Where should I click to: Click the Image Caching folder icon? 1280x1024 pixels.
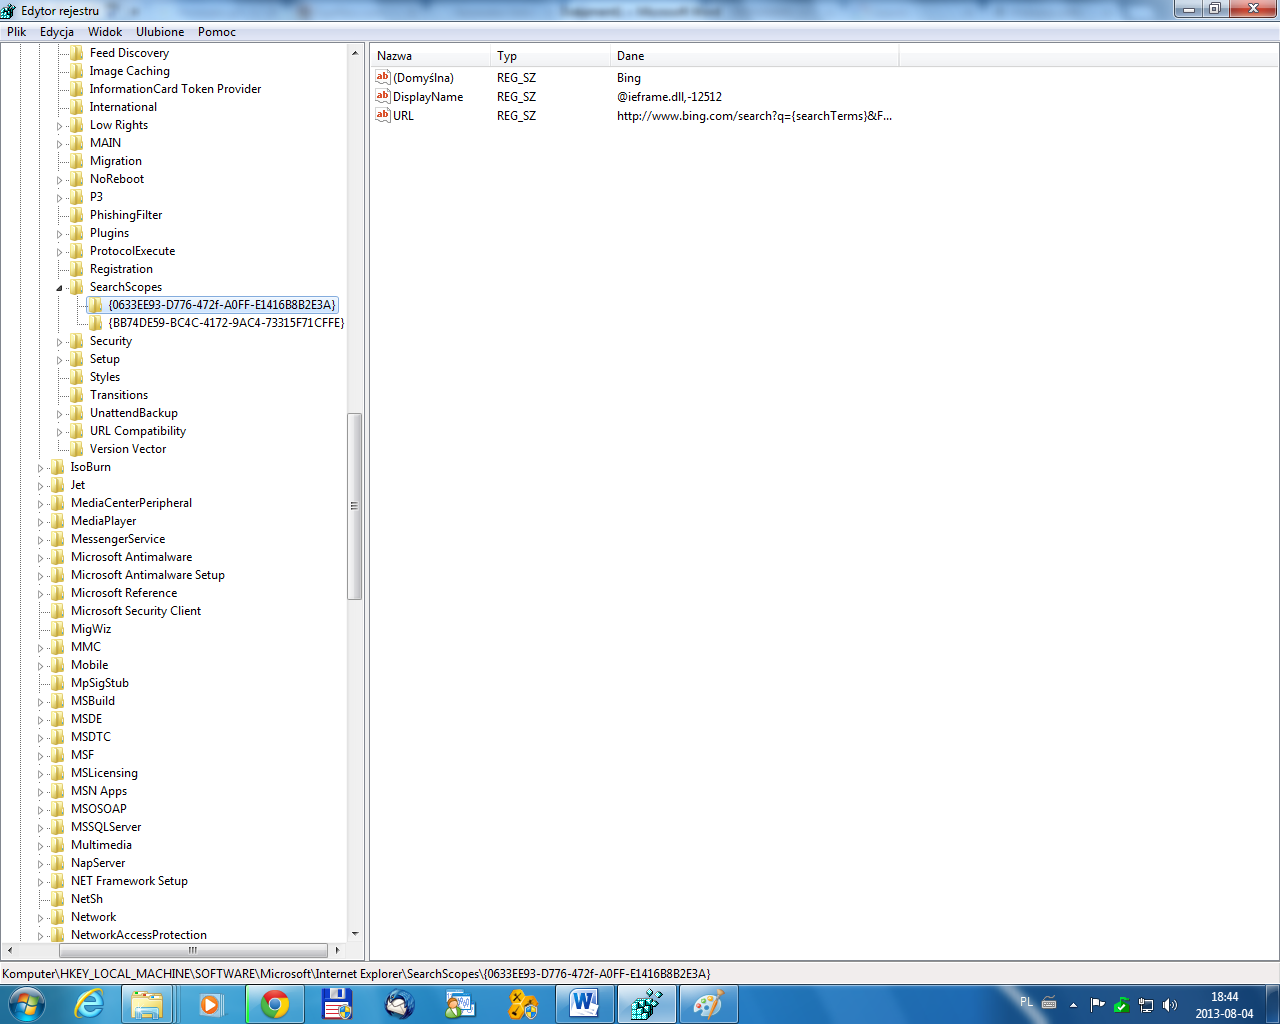(77, 71)
